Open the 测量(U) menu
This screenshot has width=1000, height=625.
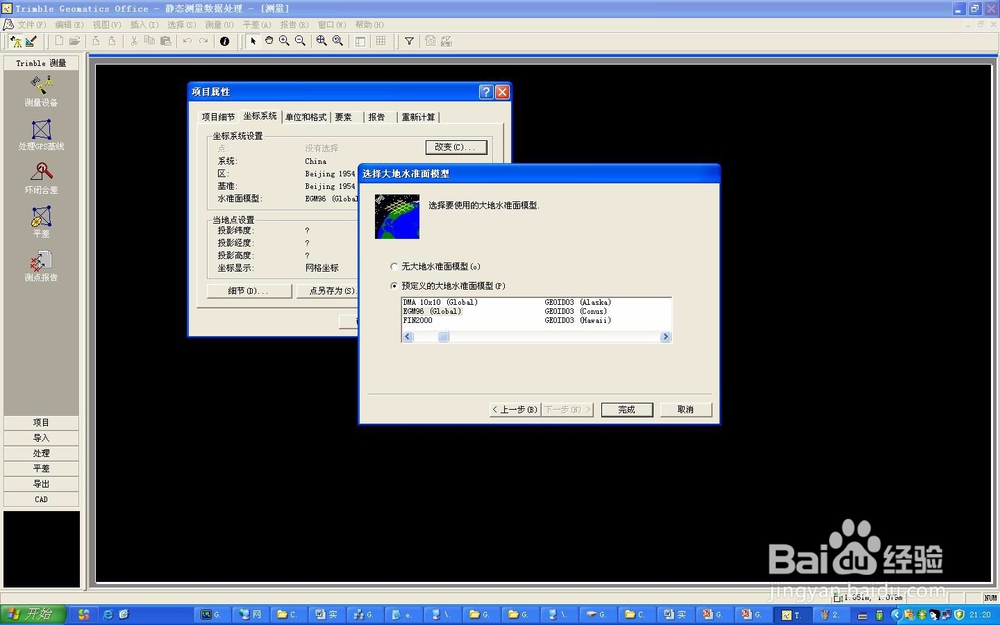point(219,25)
